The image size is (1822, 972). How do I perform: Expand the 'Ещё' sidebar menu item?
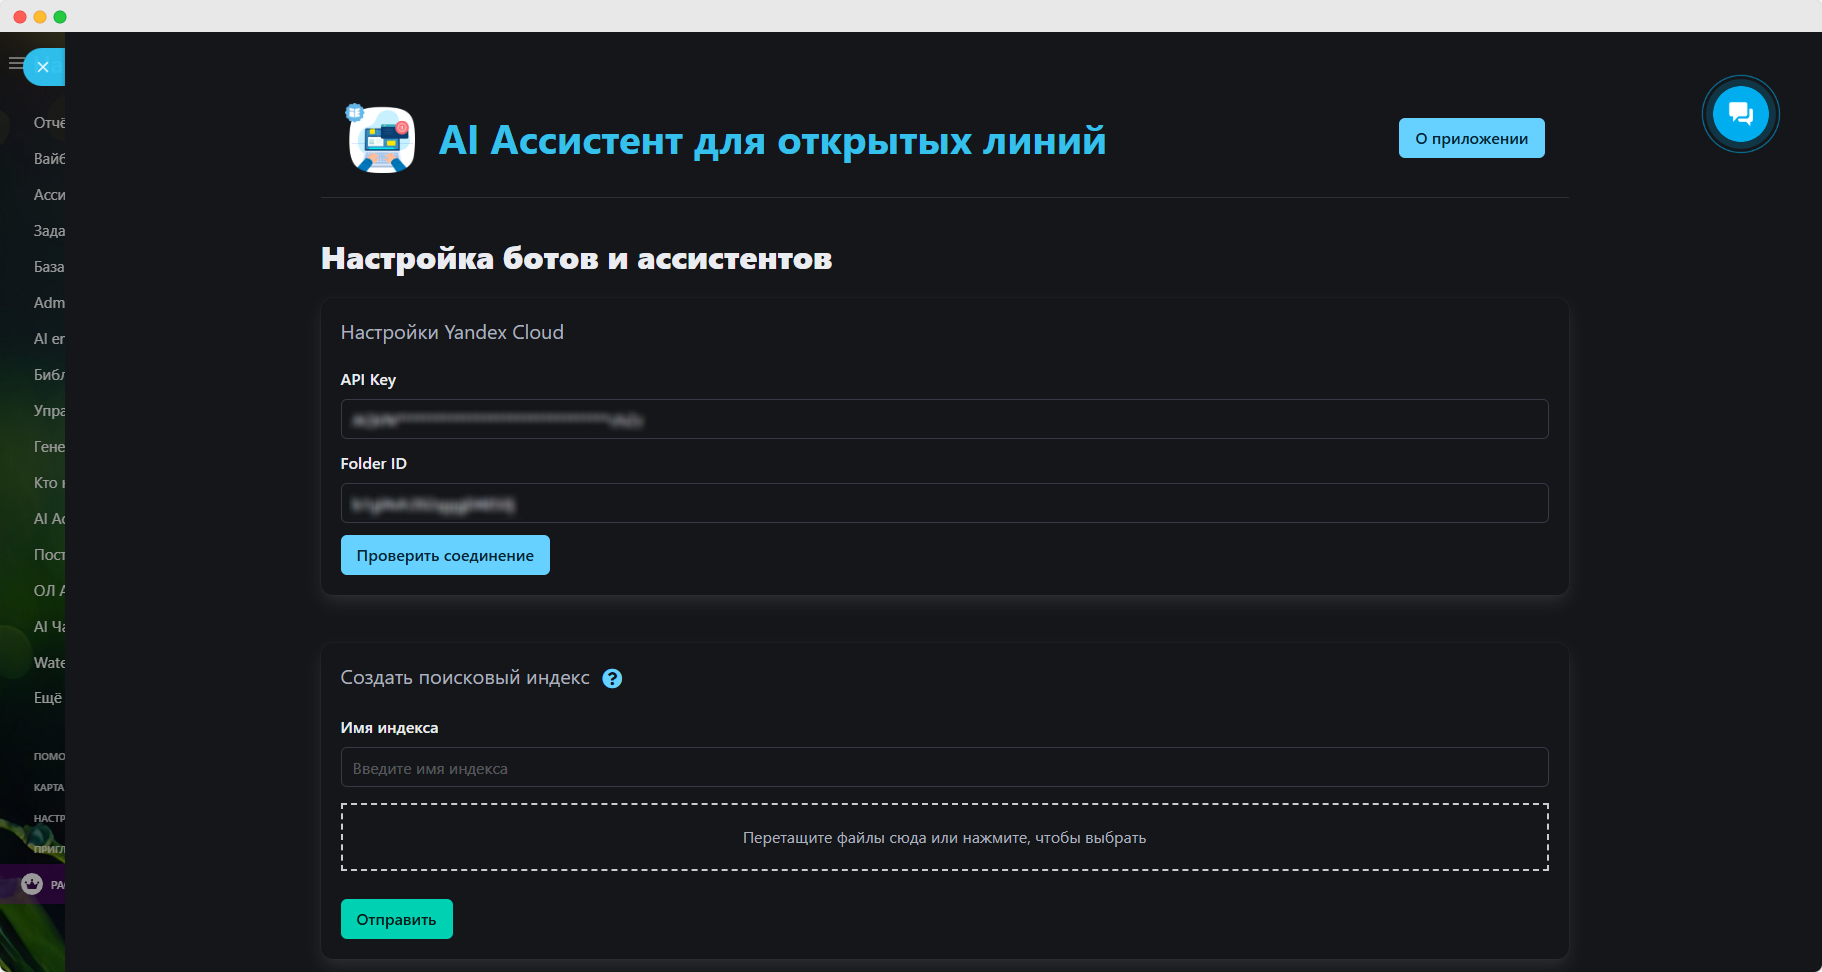(x=48, y=698)
